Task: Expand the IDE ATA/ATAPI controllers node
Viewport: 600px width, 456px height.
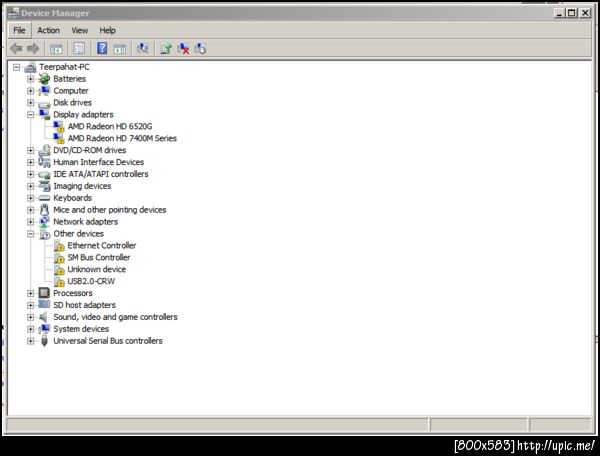Action: [31, 174]
